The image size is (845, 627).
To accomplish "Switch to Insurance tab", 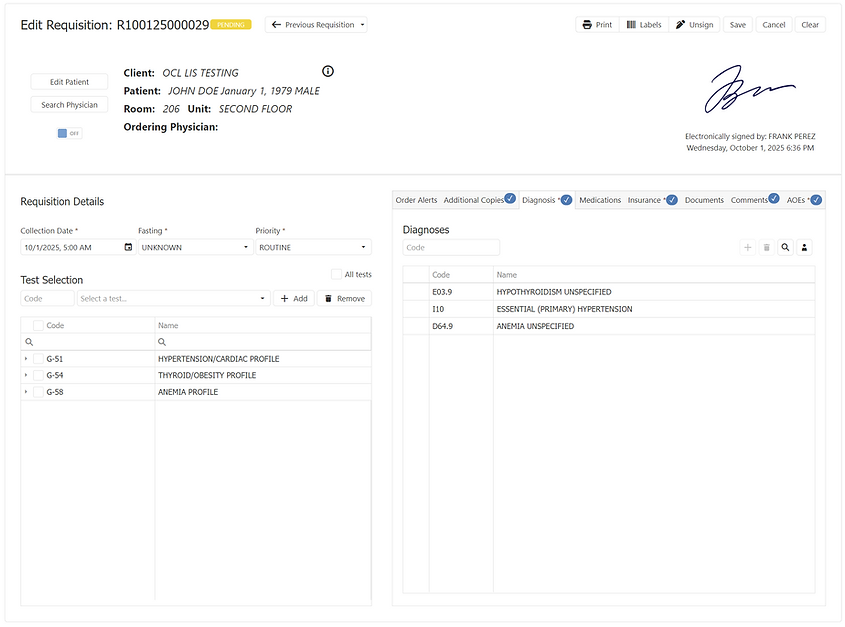I will tap(652, 200).
